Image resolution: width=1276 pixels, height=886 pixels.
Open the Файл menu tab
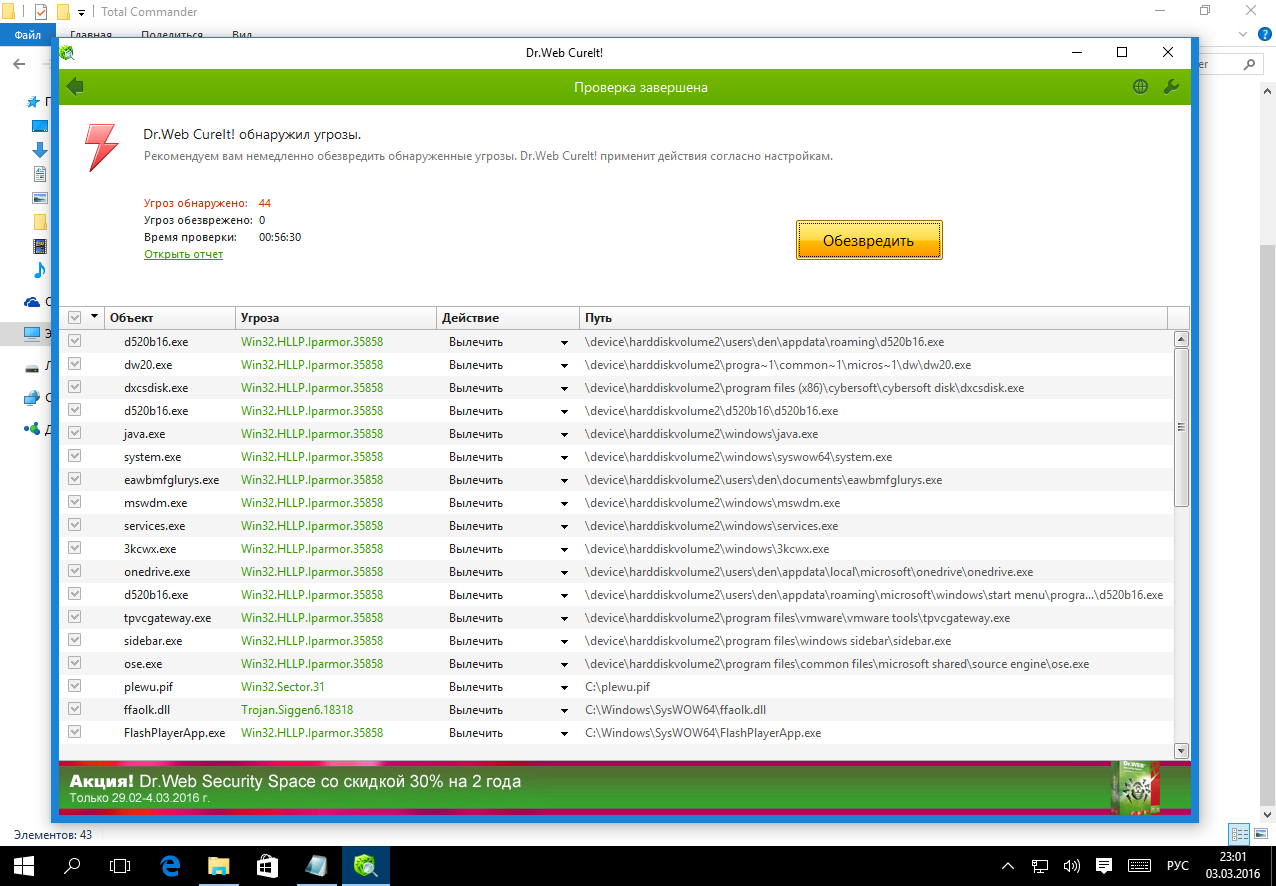point(28,34)
